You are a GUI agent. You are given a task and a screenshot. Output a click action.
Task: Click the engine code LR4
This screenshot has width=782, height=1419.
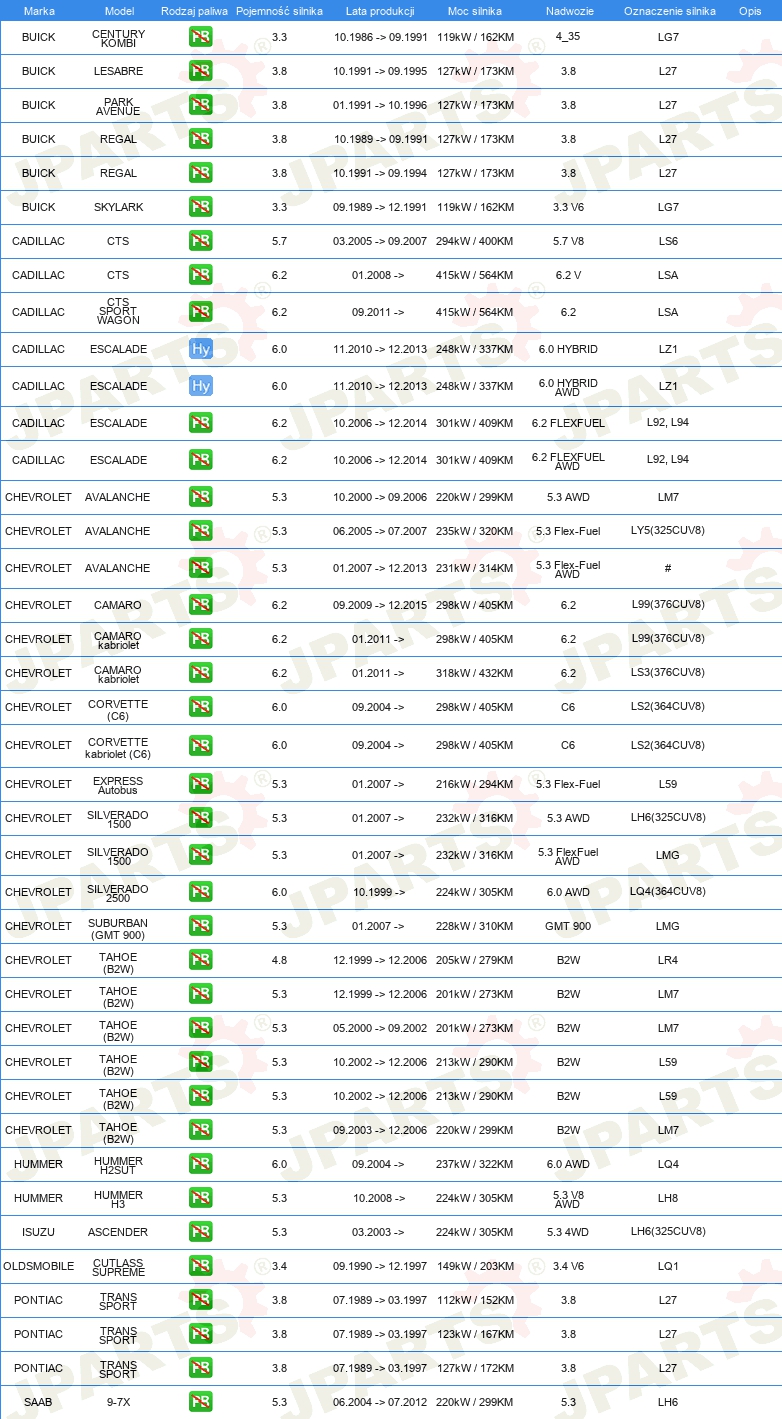[668, 960]
